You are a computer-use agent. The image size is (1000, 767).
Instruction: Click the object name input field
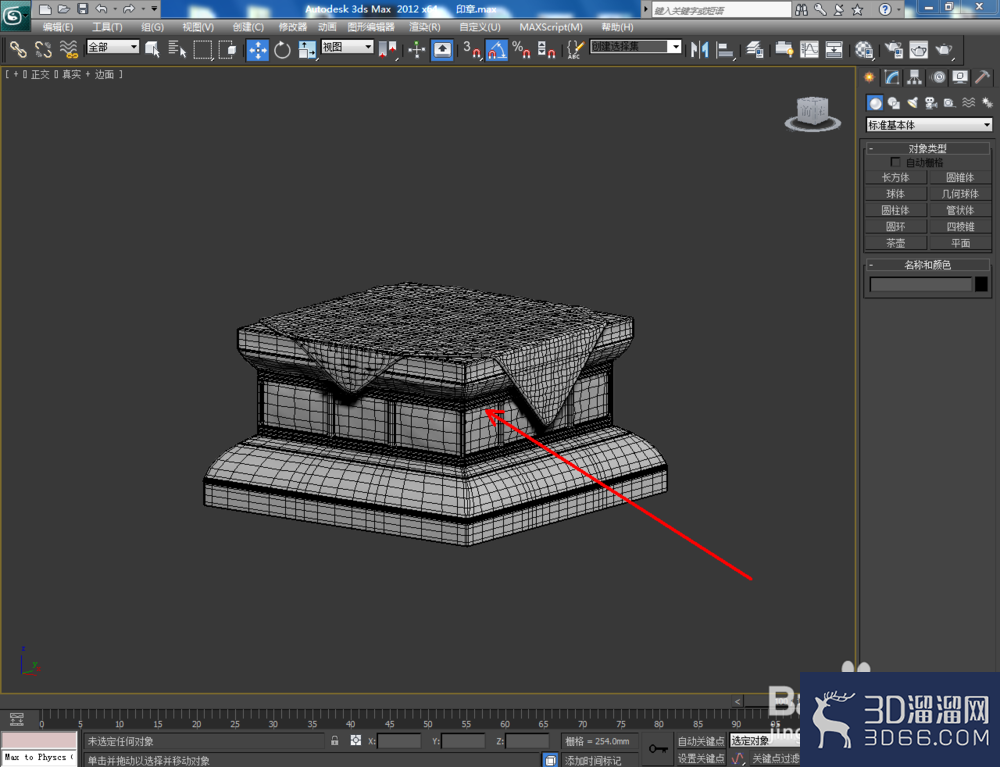[x=920, y=284]
